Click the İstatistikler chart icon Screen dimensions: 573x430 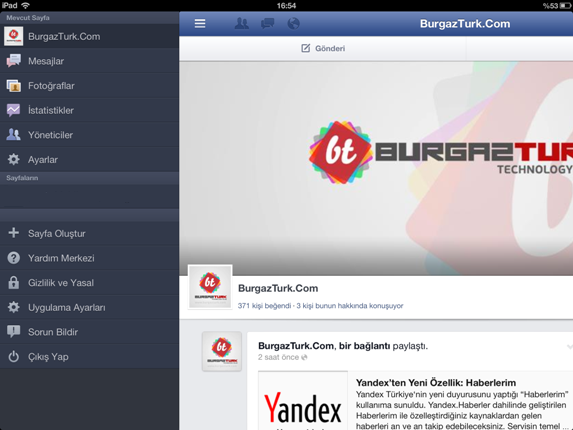pyautogui.click(x=14, y=110)
